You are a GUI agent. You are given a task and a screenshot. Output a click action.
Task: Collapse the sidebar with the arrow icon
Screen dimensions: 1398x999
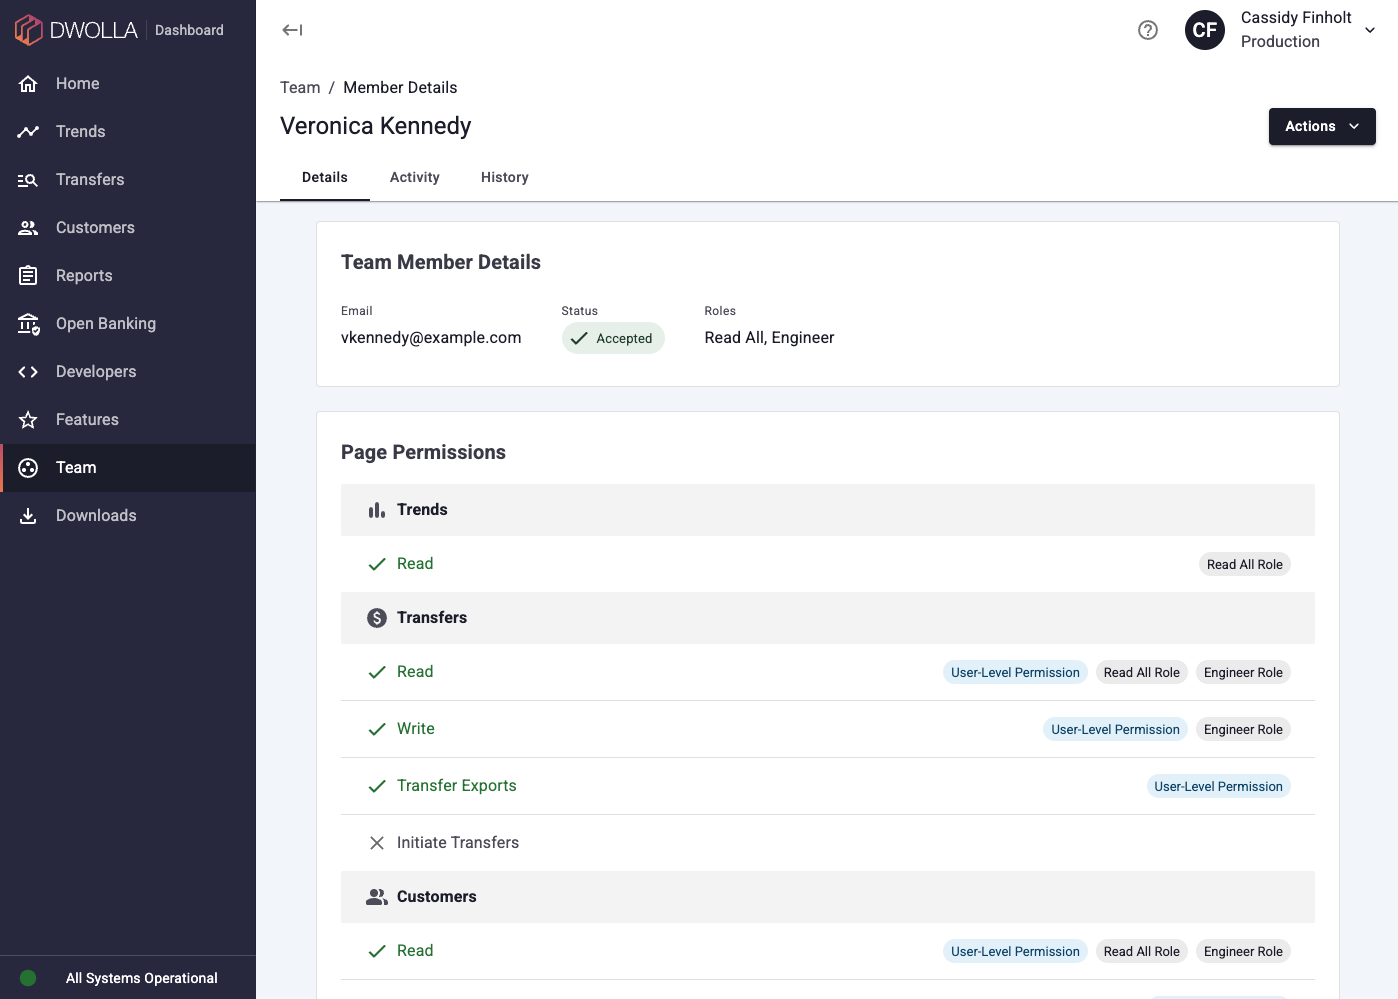pos(292,30)
